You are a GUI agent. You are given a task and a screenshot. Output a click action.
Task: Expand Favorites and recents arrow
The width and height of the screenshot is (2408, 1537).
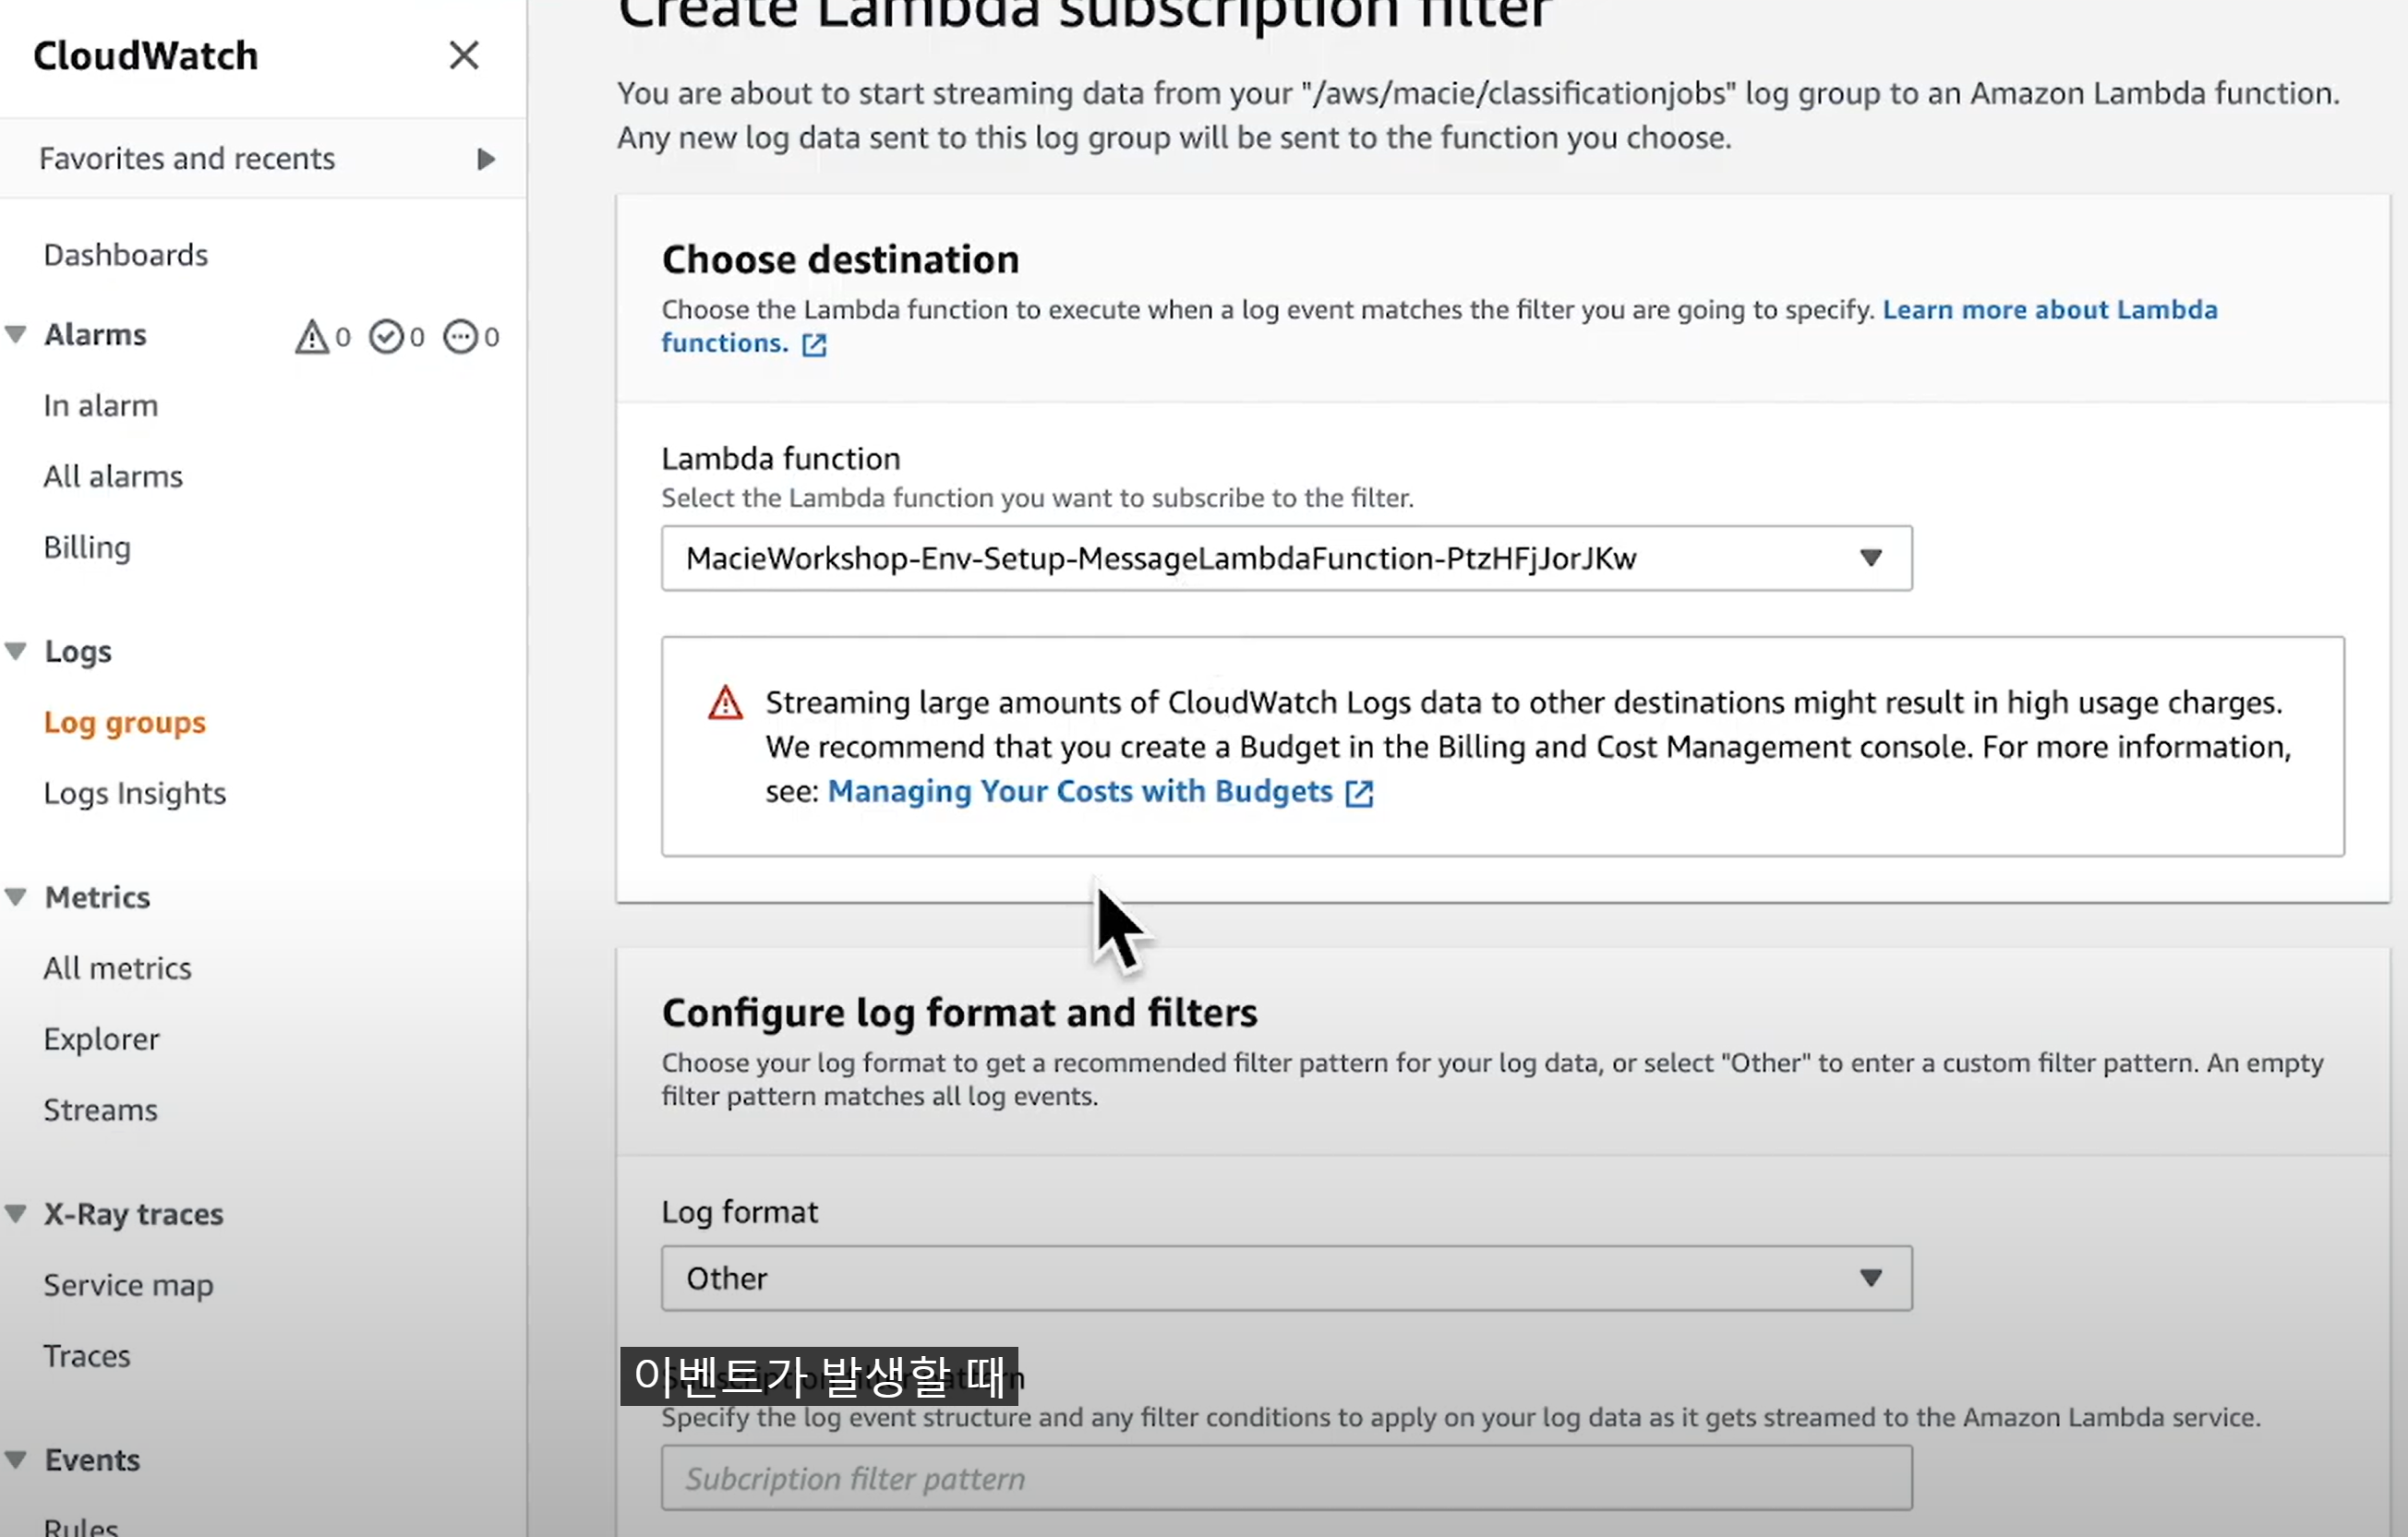point(486,159)
